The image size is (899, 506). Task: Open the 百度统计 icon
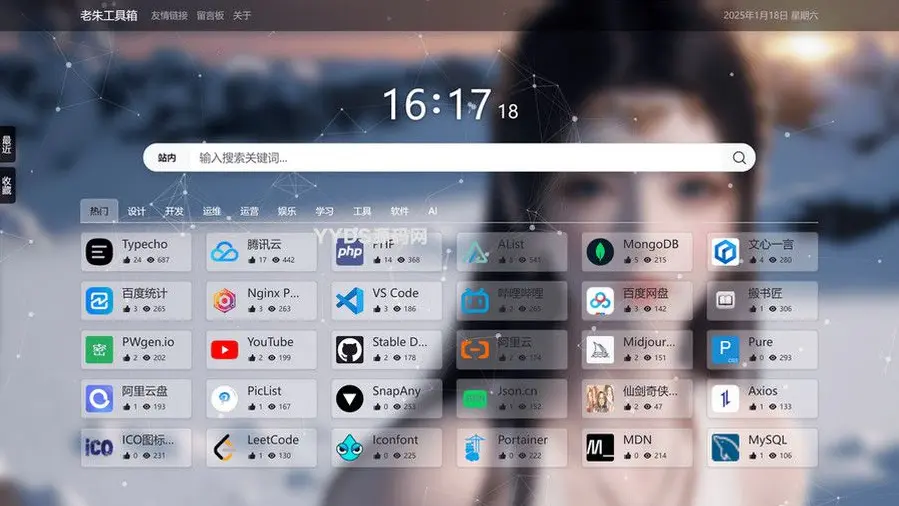coord(99,301)
